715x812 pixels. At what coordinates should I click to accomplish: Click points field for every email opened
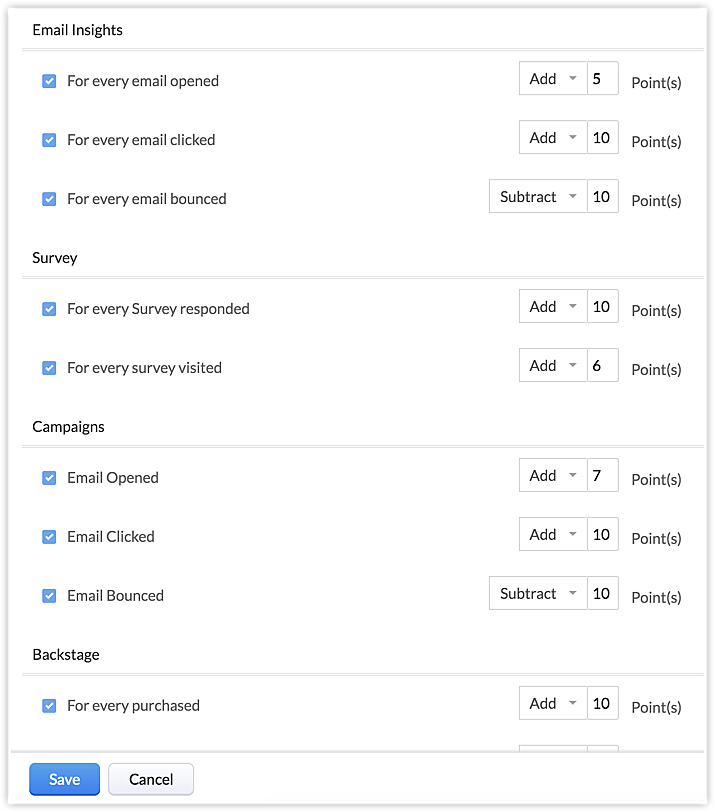click(x=602, y=79)
